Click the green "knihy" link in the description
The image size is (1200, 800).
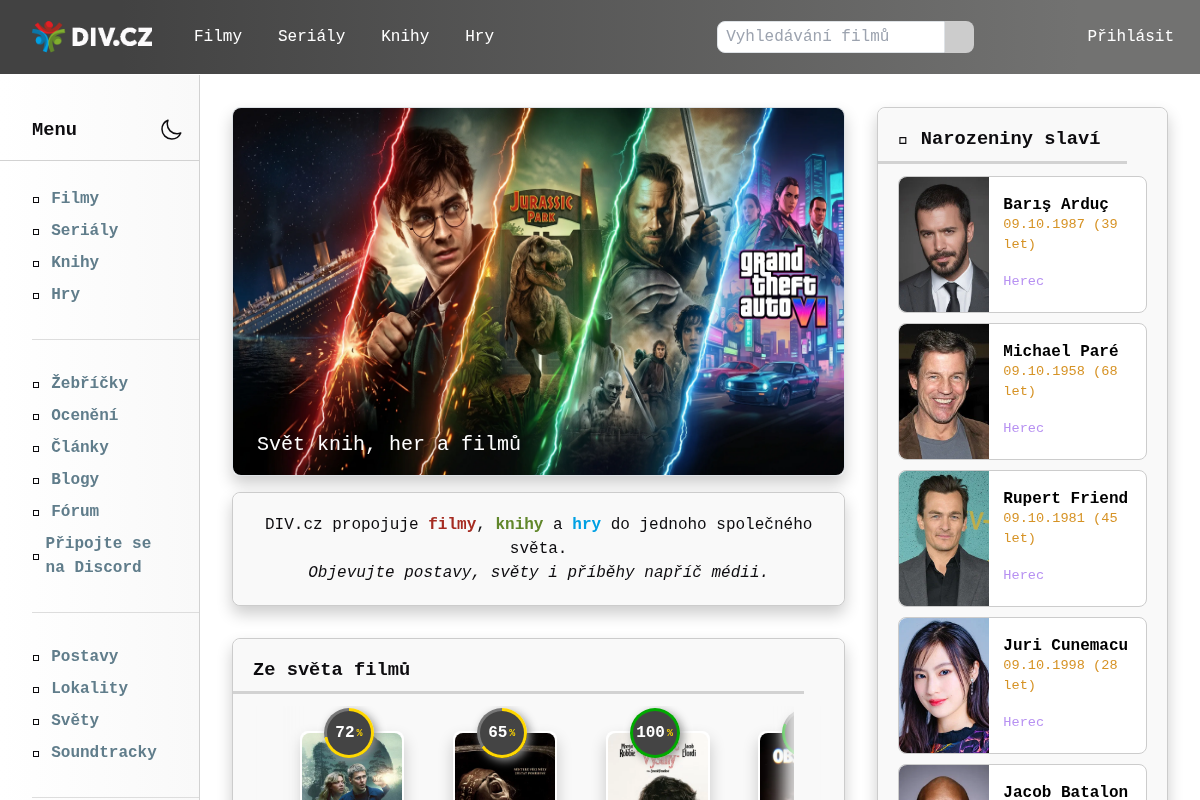coord(519,525)
